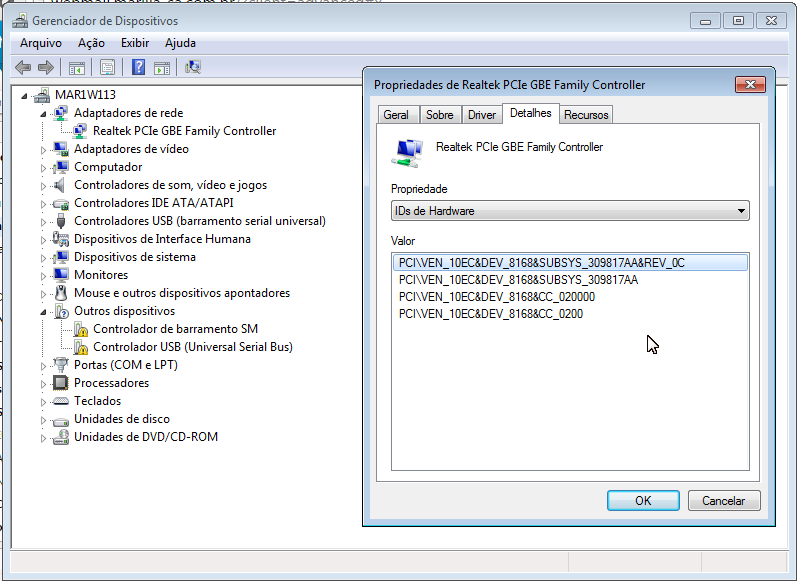Click the Forward arrow toolbar icon

click(x=46, y=67)
